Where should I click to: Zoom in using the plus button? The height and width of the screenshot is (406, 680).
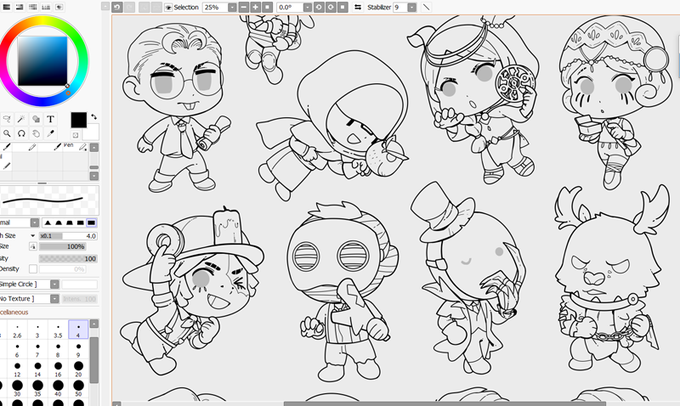coord(255,7)
